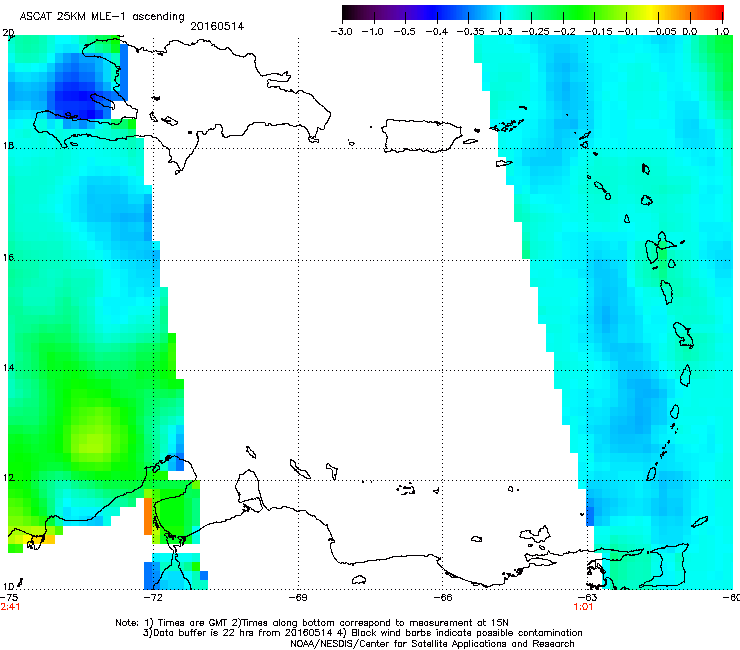Click the 1.0 label at color scale end
Image resolution: width=740 pixels, height=650 pixels.
coord(722,32)
